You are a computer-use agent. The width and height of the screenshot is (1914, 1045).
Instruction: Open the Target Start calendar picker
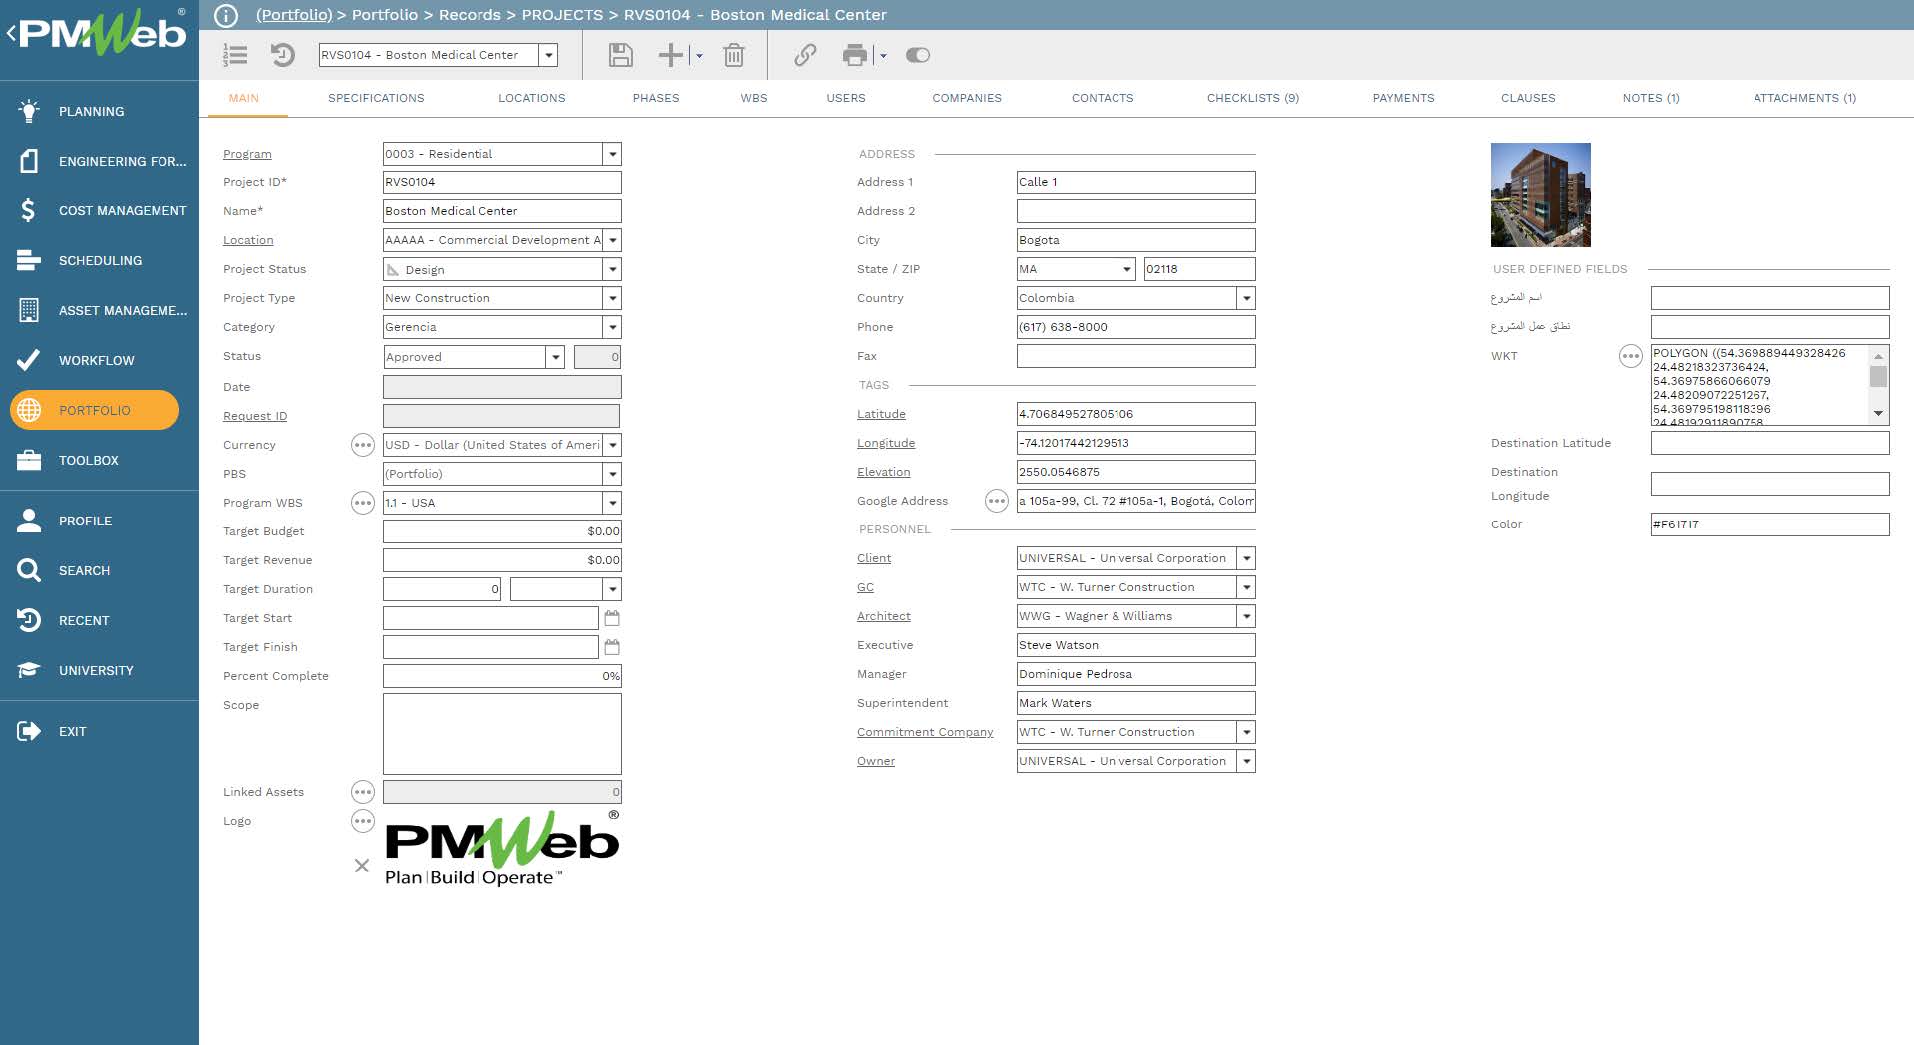point(612,618)
